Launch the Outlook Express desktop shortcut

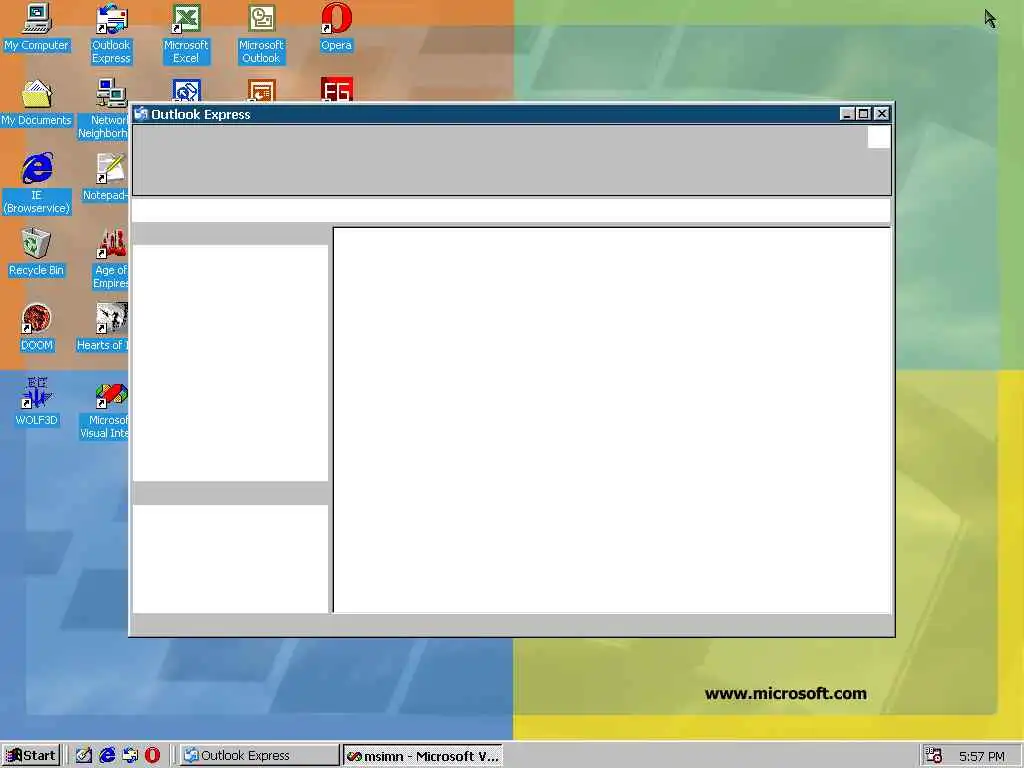point(111,34)
